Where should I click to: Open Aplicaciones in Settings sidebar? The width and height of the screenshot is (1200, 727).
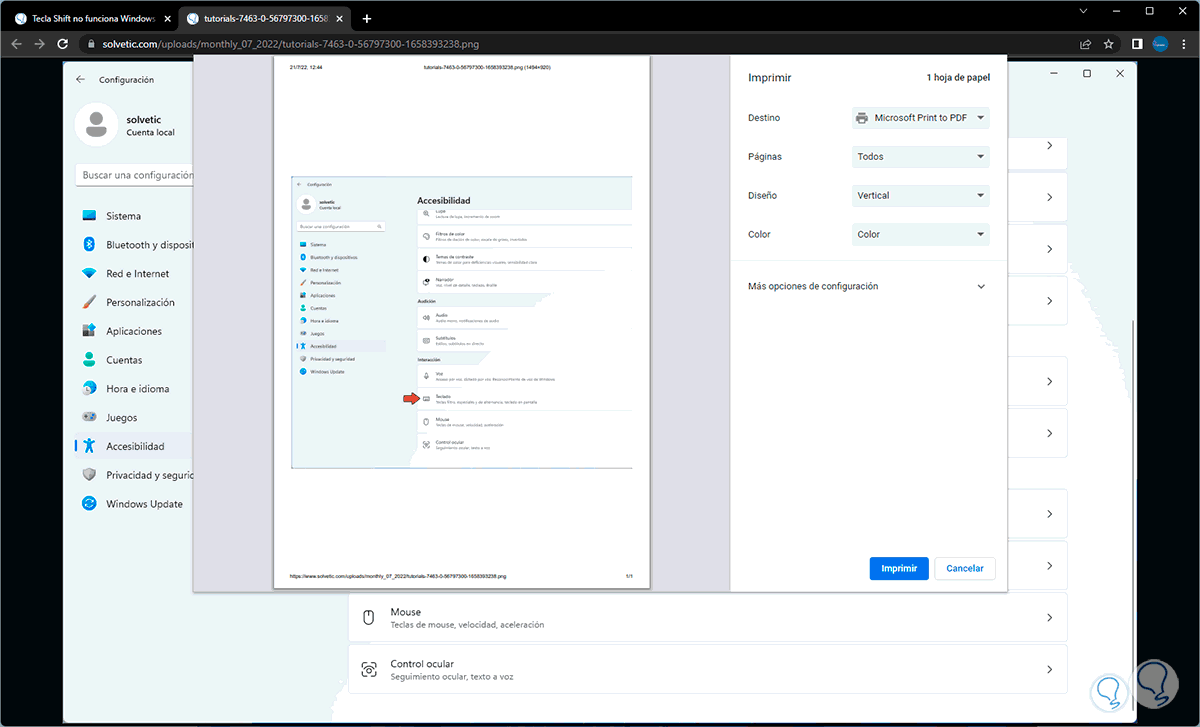pyautogui.click(x=134, y=331)
